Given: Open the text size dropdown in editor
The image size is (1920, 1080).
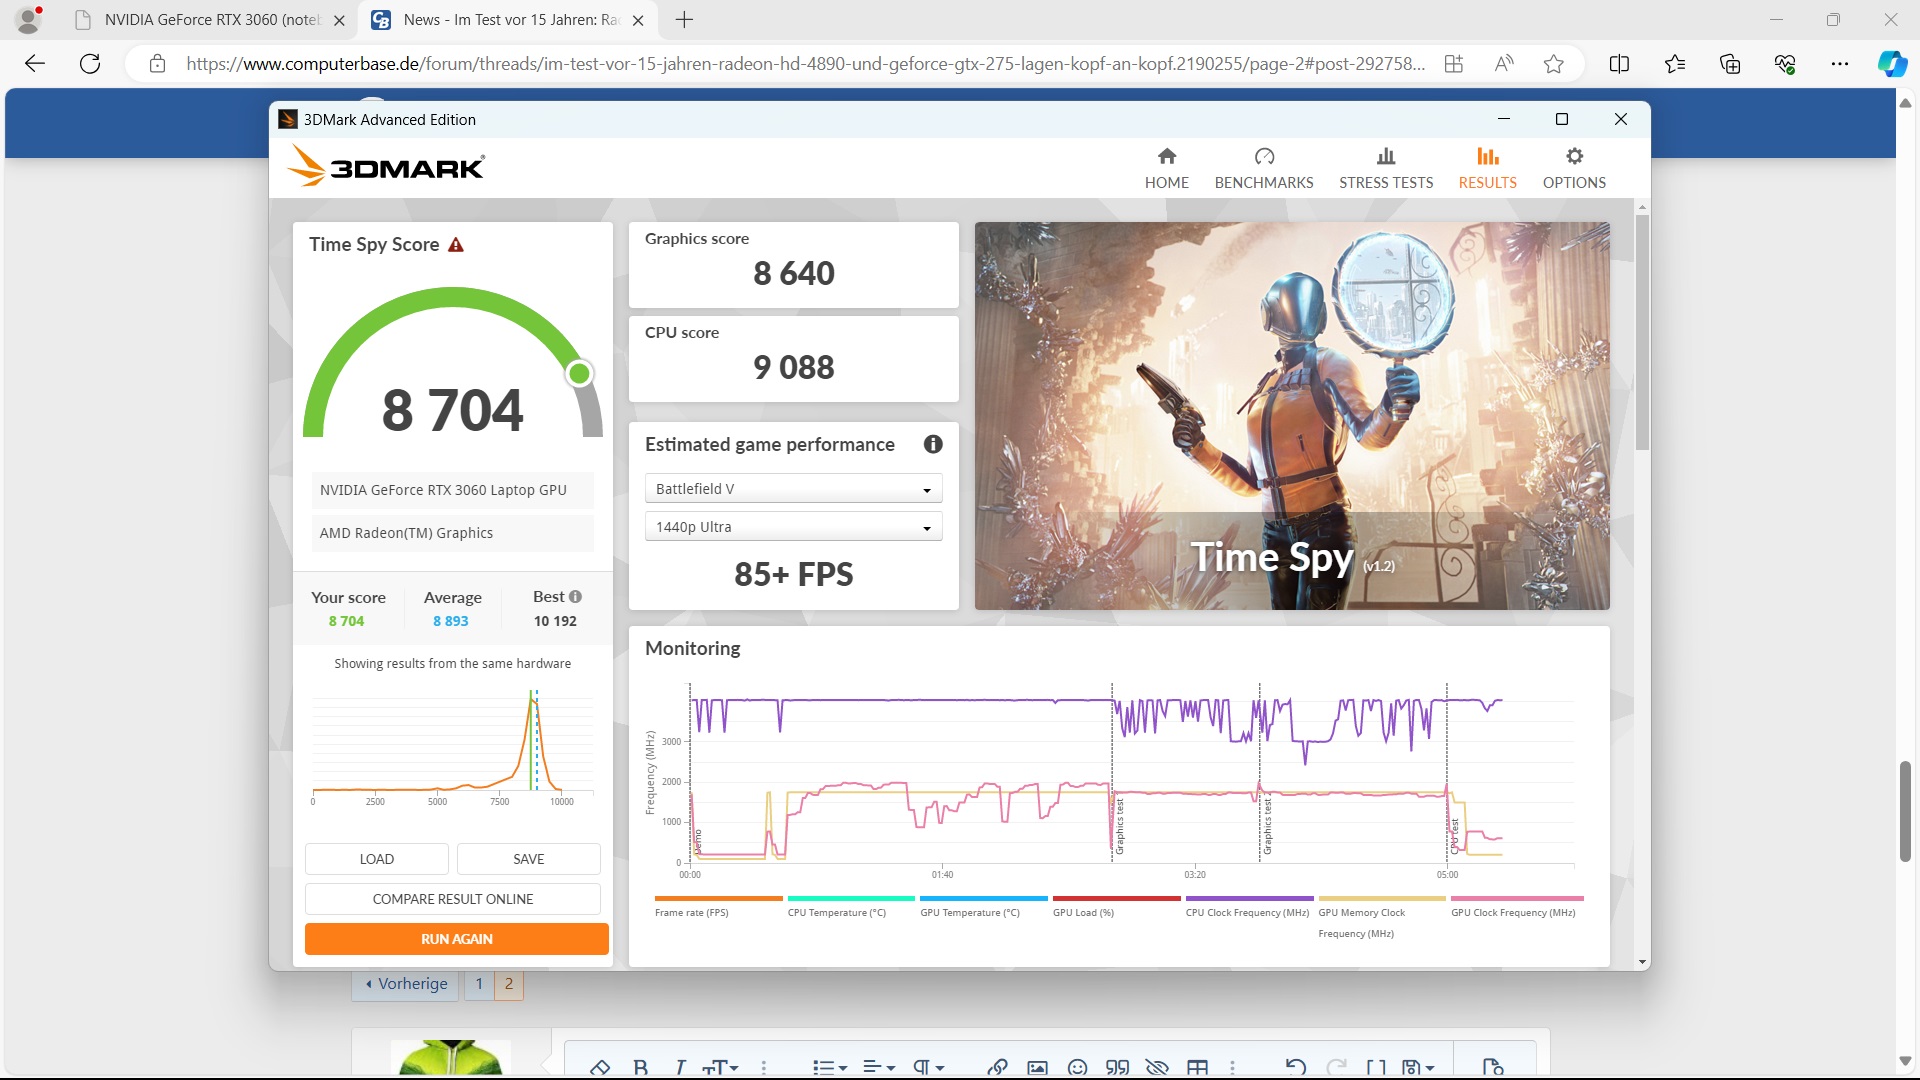Looking at the screenshot, I should [720, 1067].
